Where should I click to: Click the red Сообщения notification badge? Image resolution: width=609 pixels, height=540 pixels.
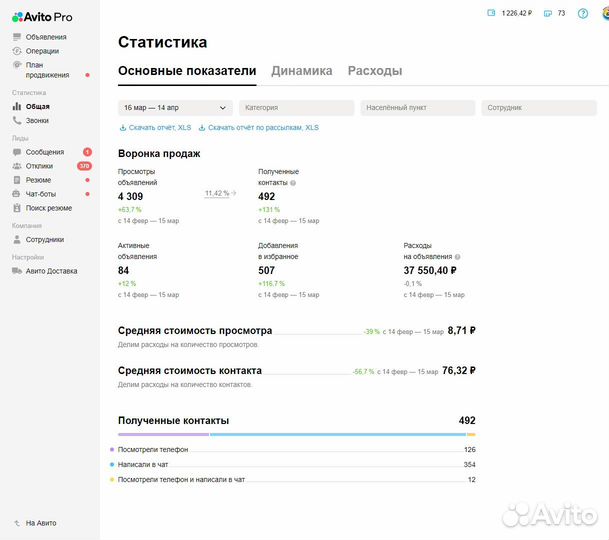pos(87,152)
